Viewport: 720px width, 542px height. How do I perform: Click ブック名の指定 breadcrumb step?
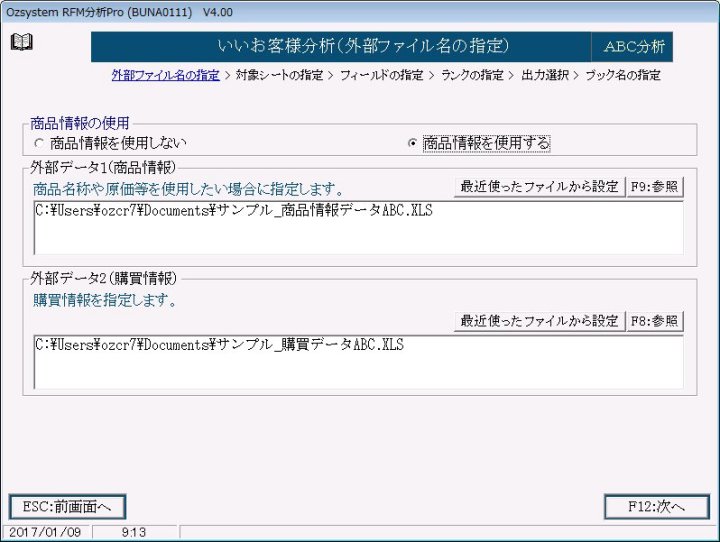[623, 75]
